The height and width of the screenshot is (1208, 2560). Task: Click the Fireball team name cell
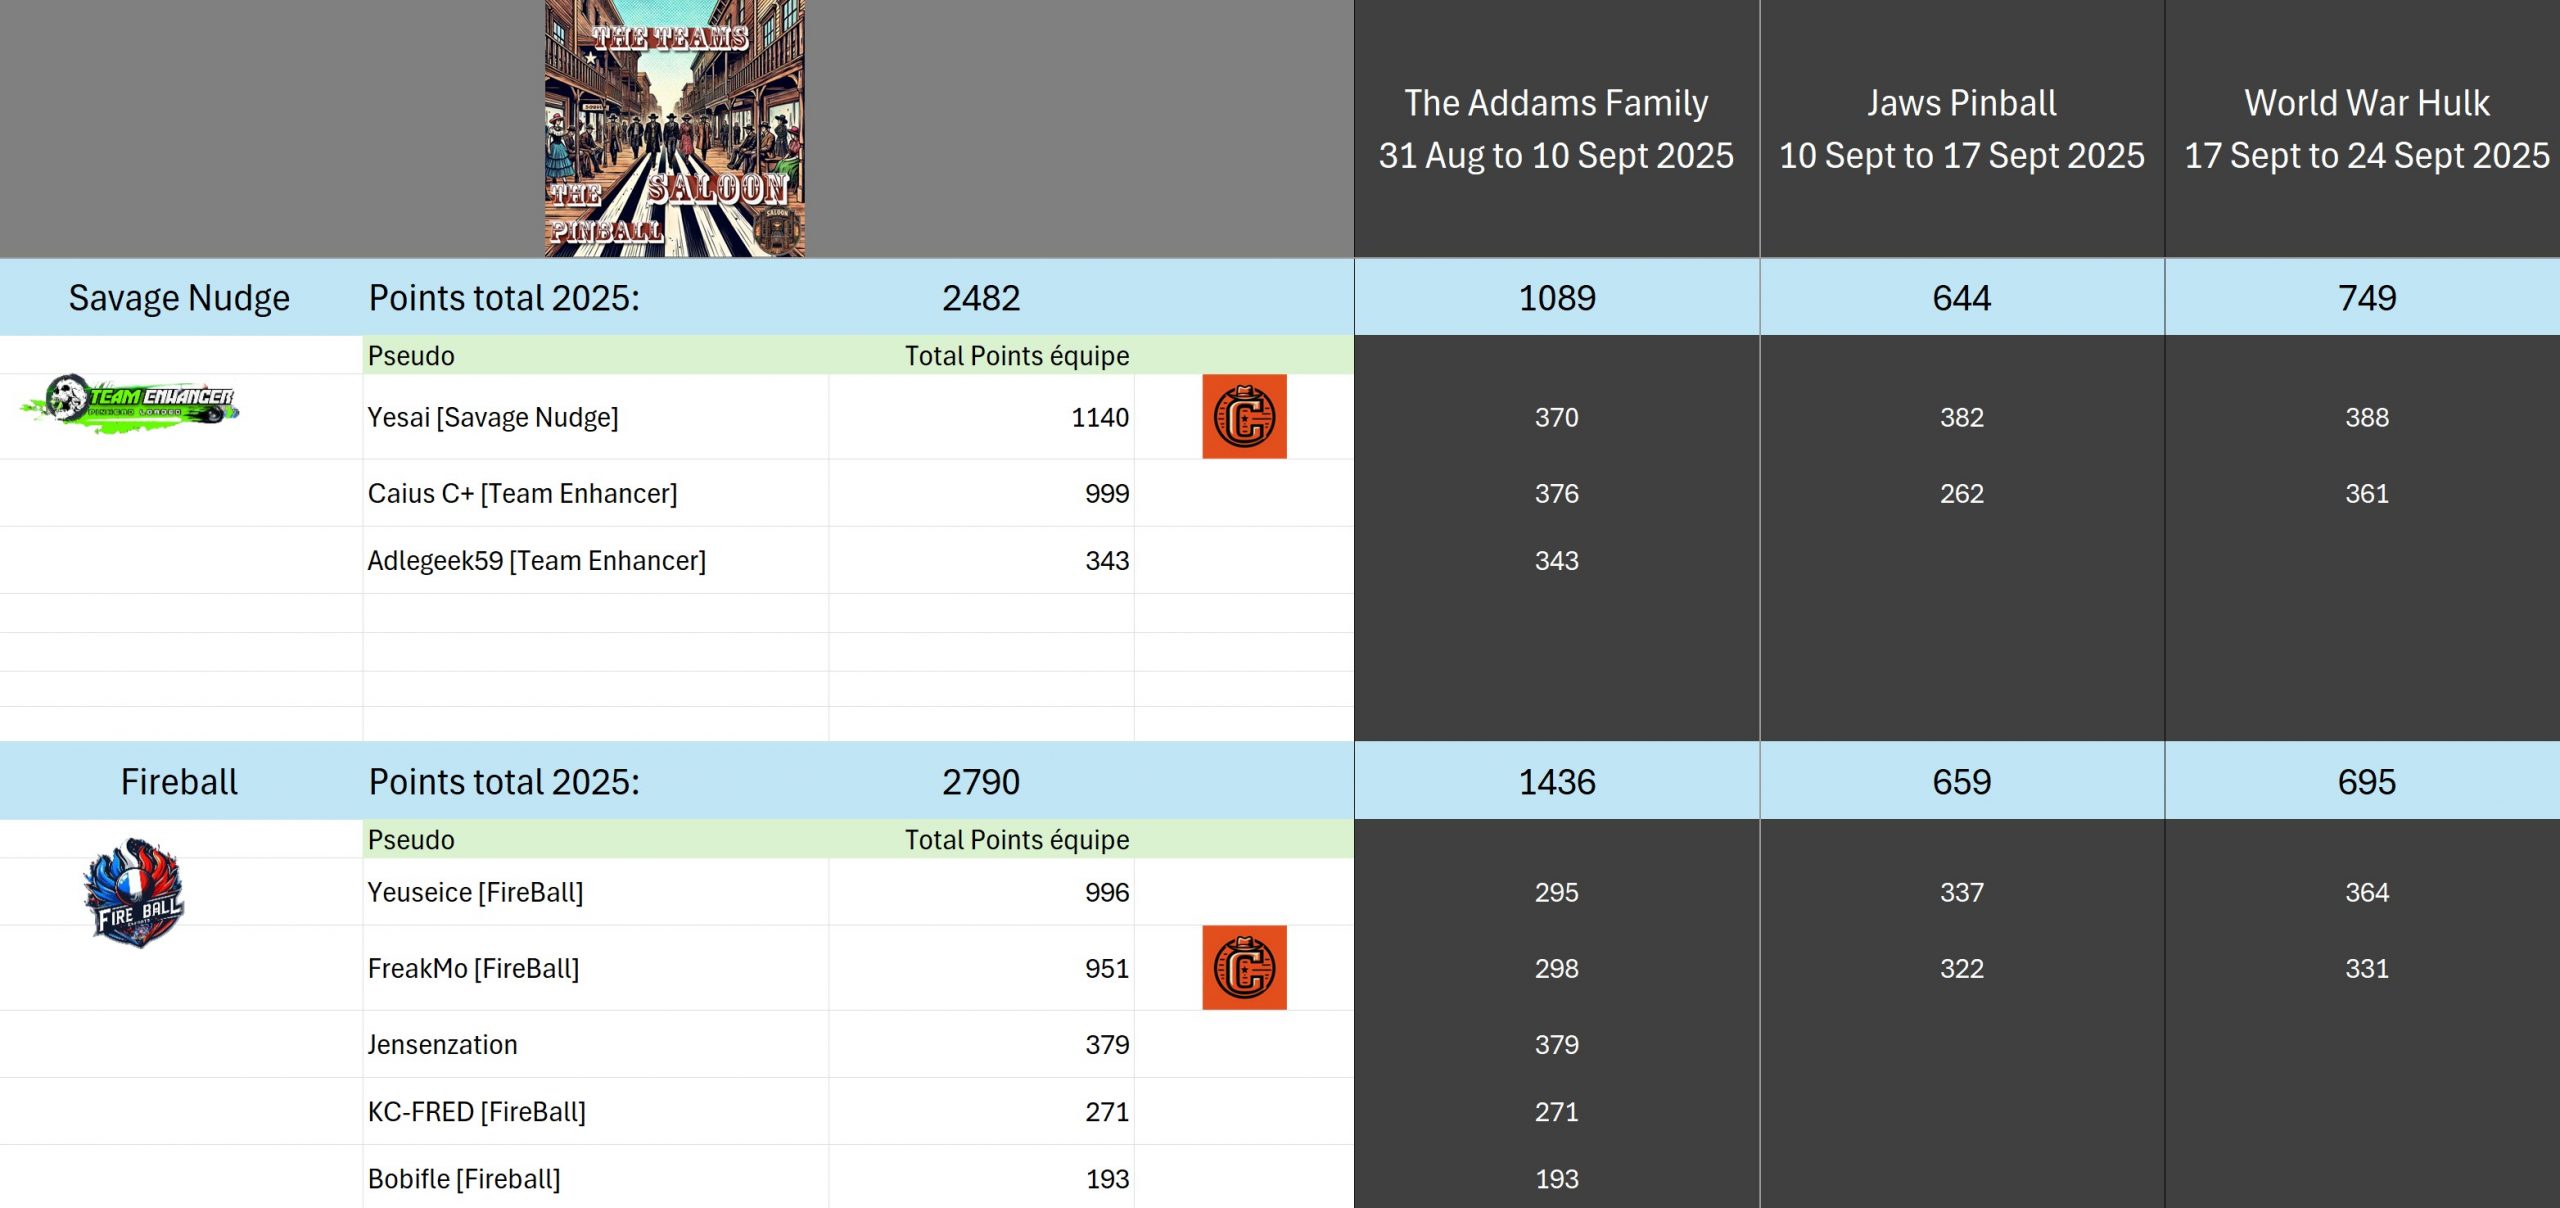click(x=179, y=782)
